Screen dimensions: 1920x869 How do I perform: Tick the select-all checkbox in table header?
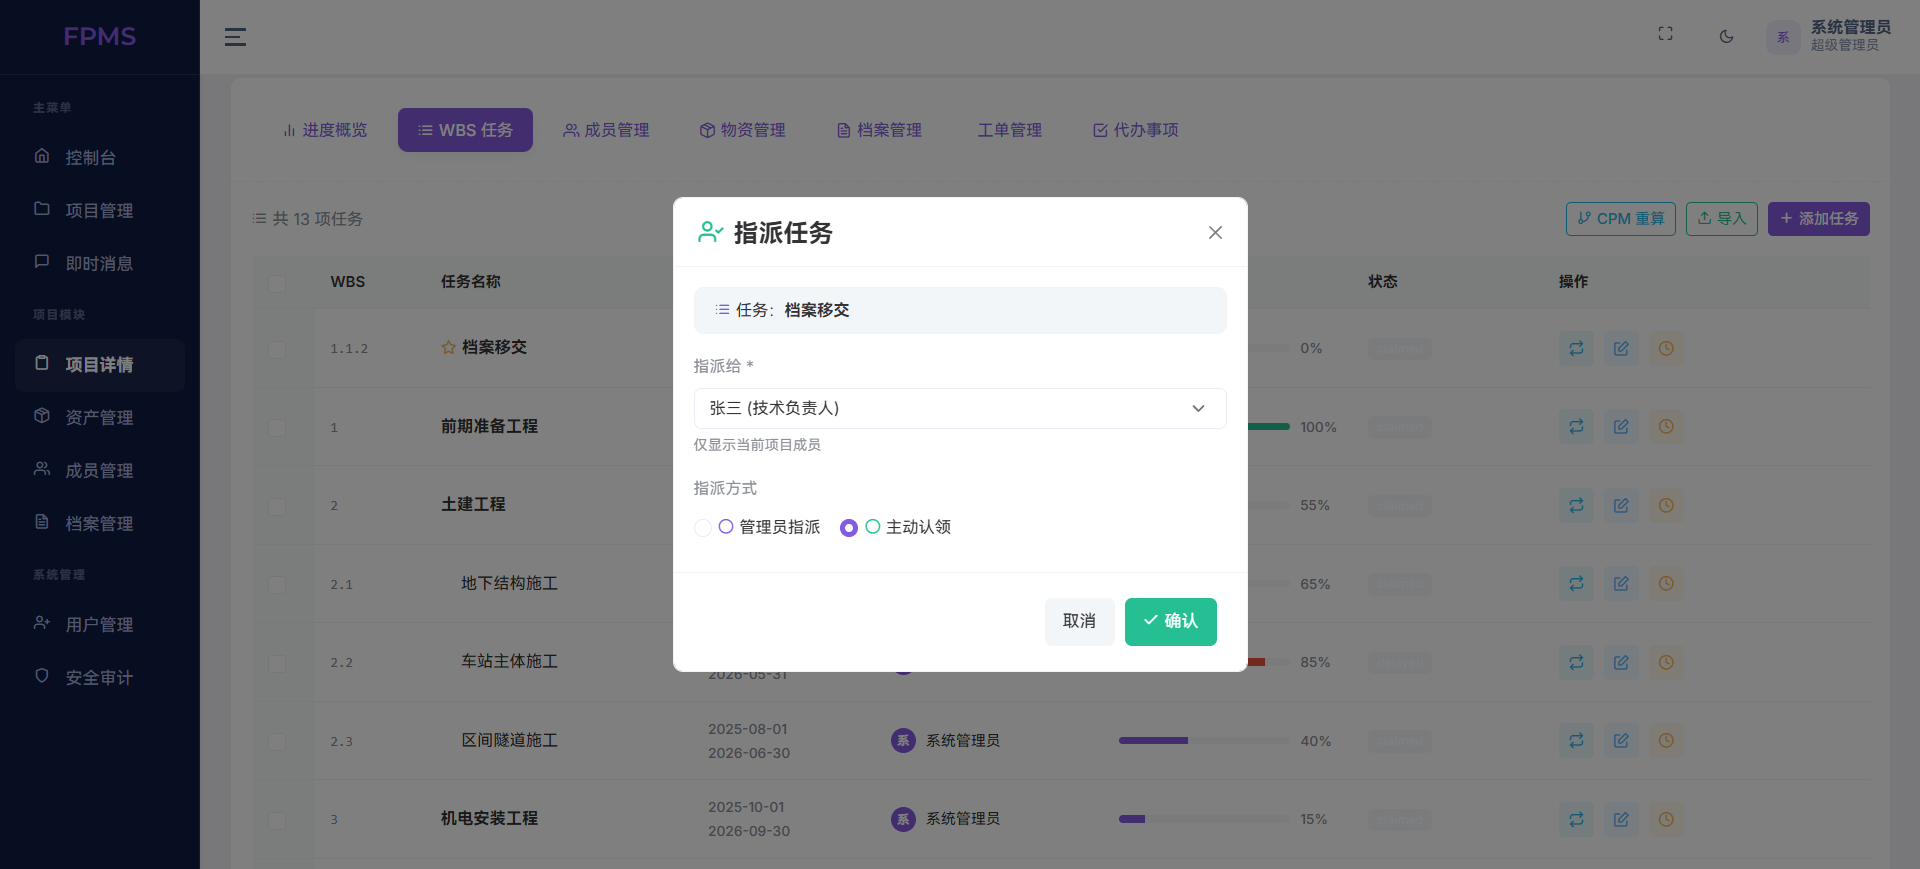(277, 283)
